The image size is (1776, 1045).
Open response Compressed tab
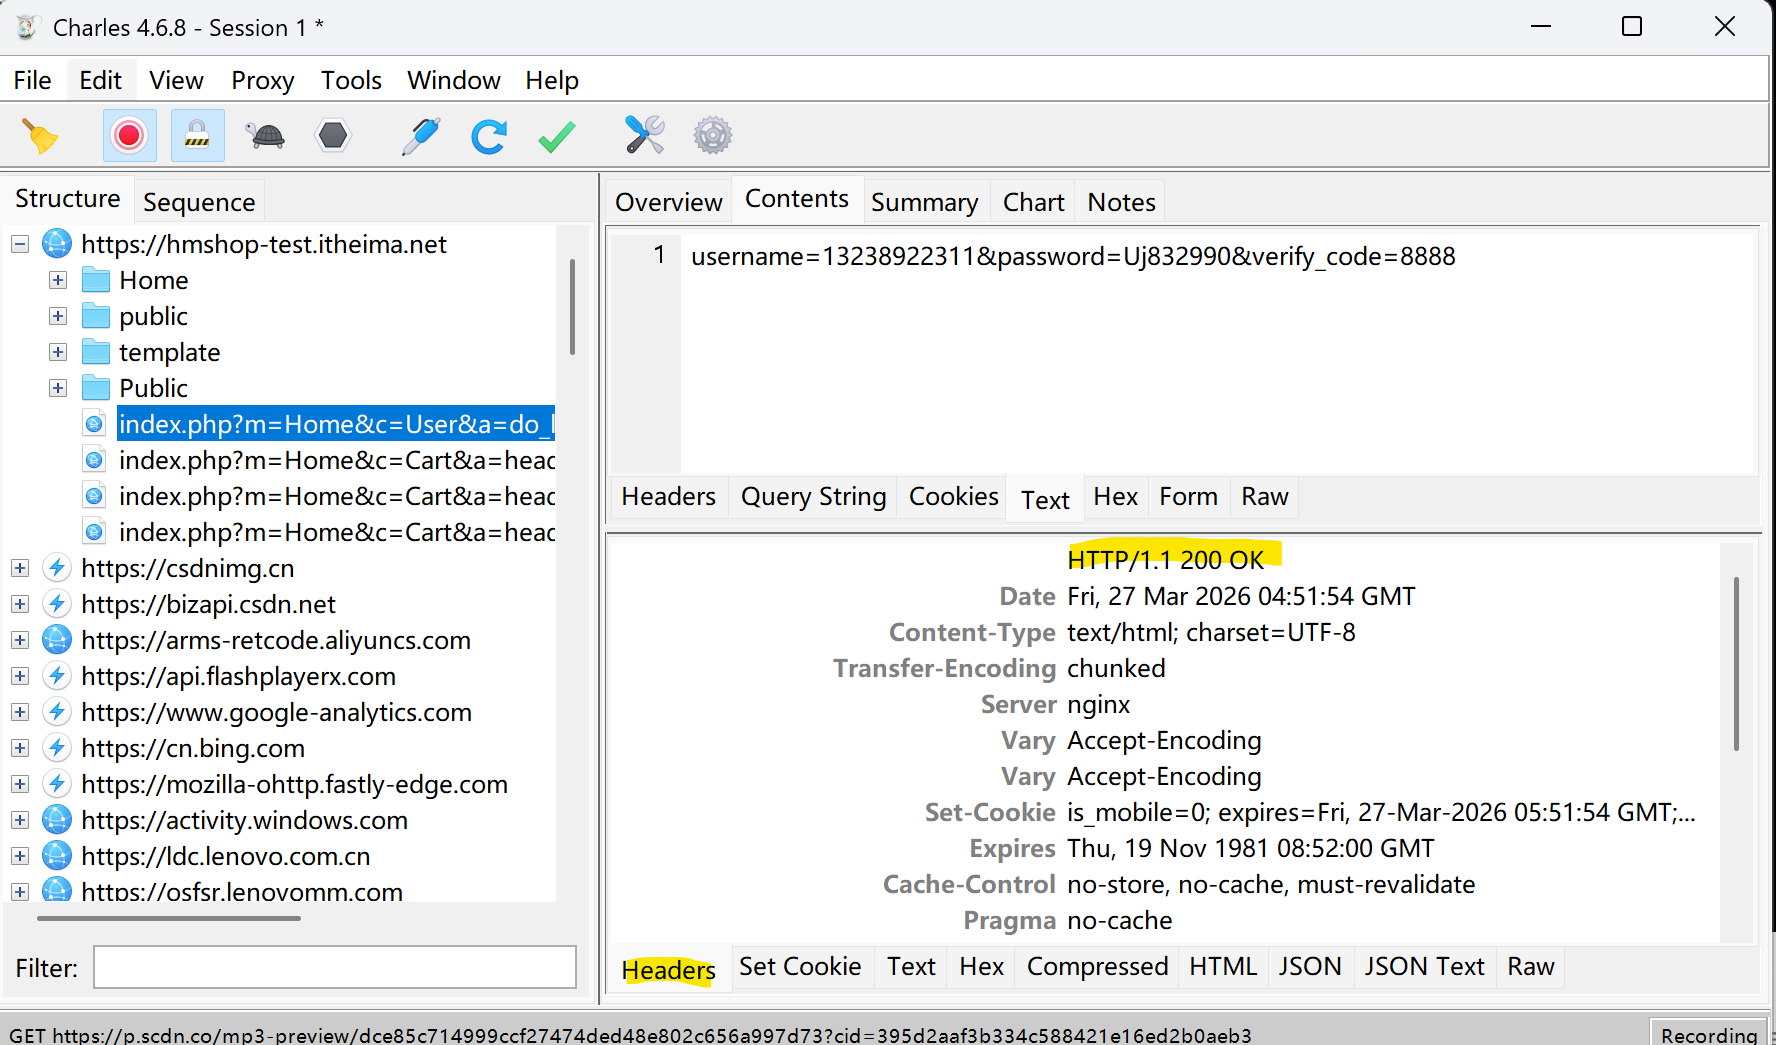coord(1097,967)
